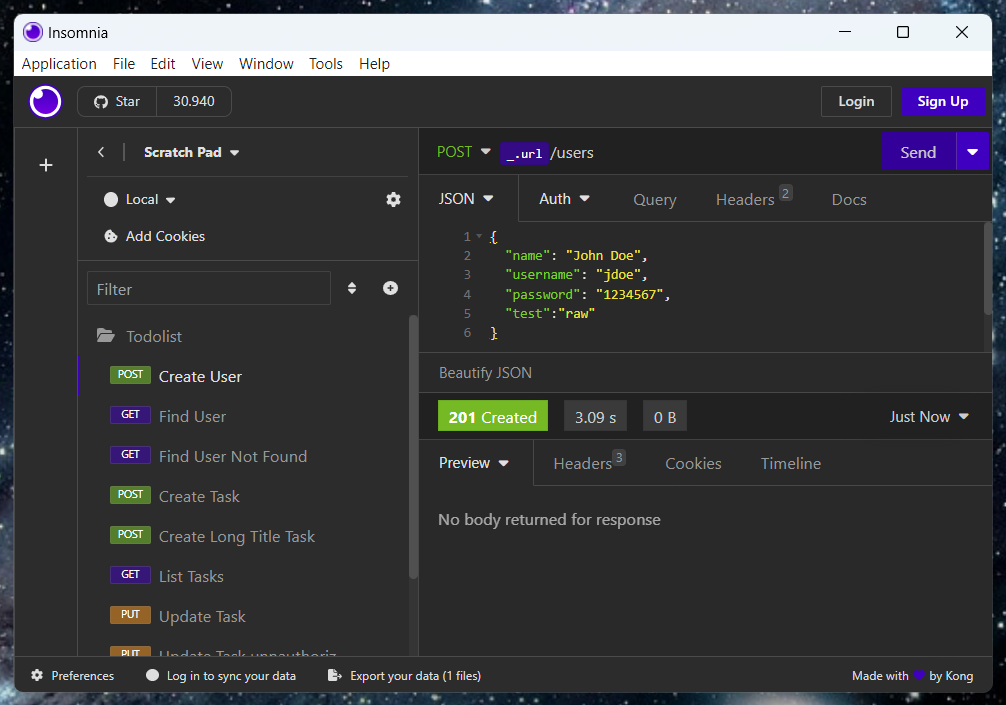Open the File menu
Image resolution: width=1006 pixels, height=705 pixels.
(x=124, y=64)
